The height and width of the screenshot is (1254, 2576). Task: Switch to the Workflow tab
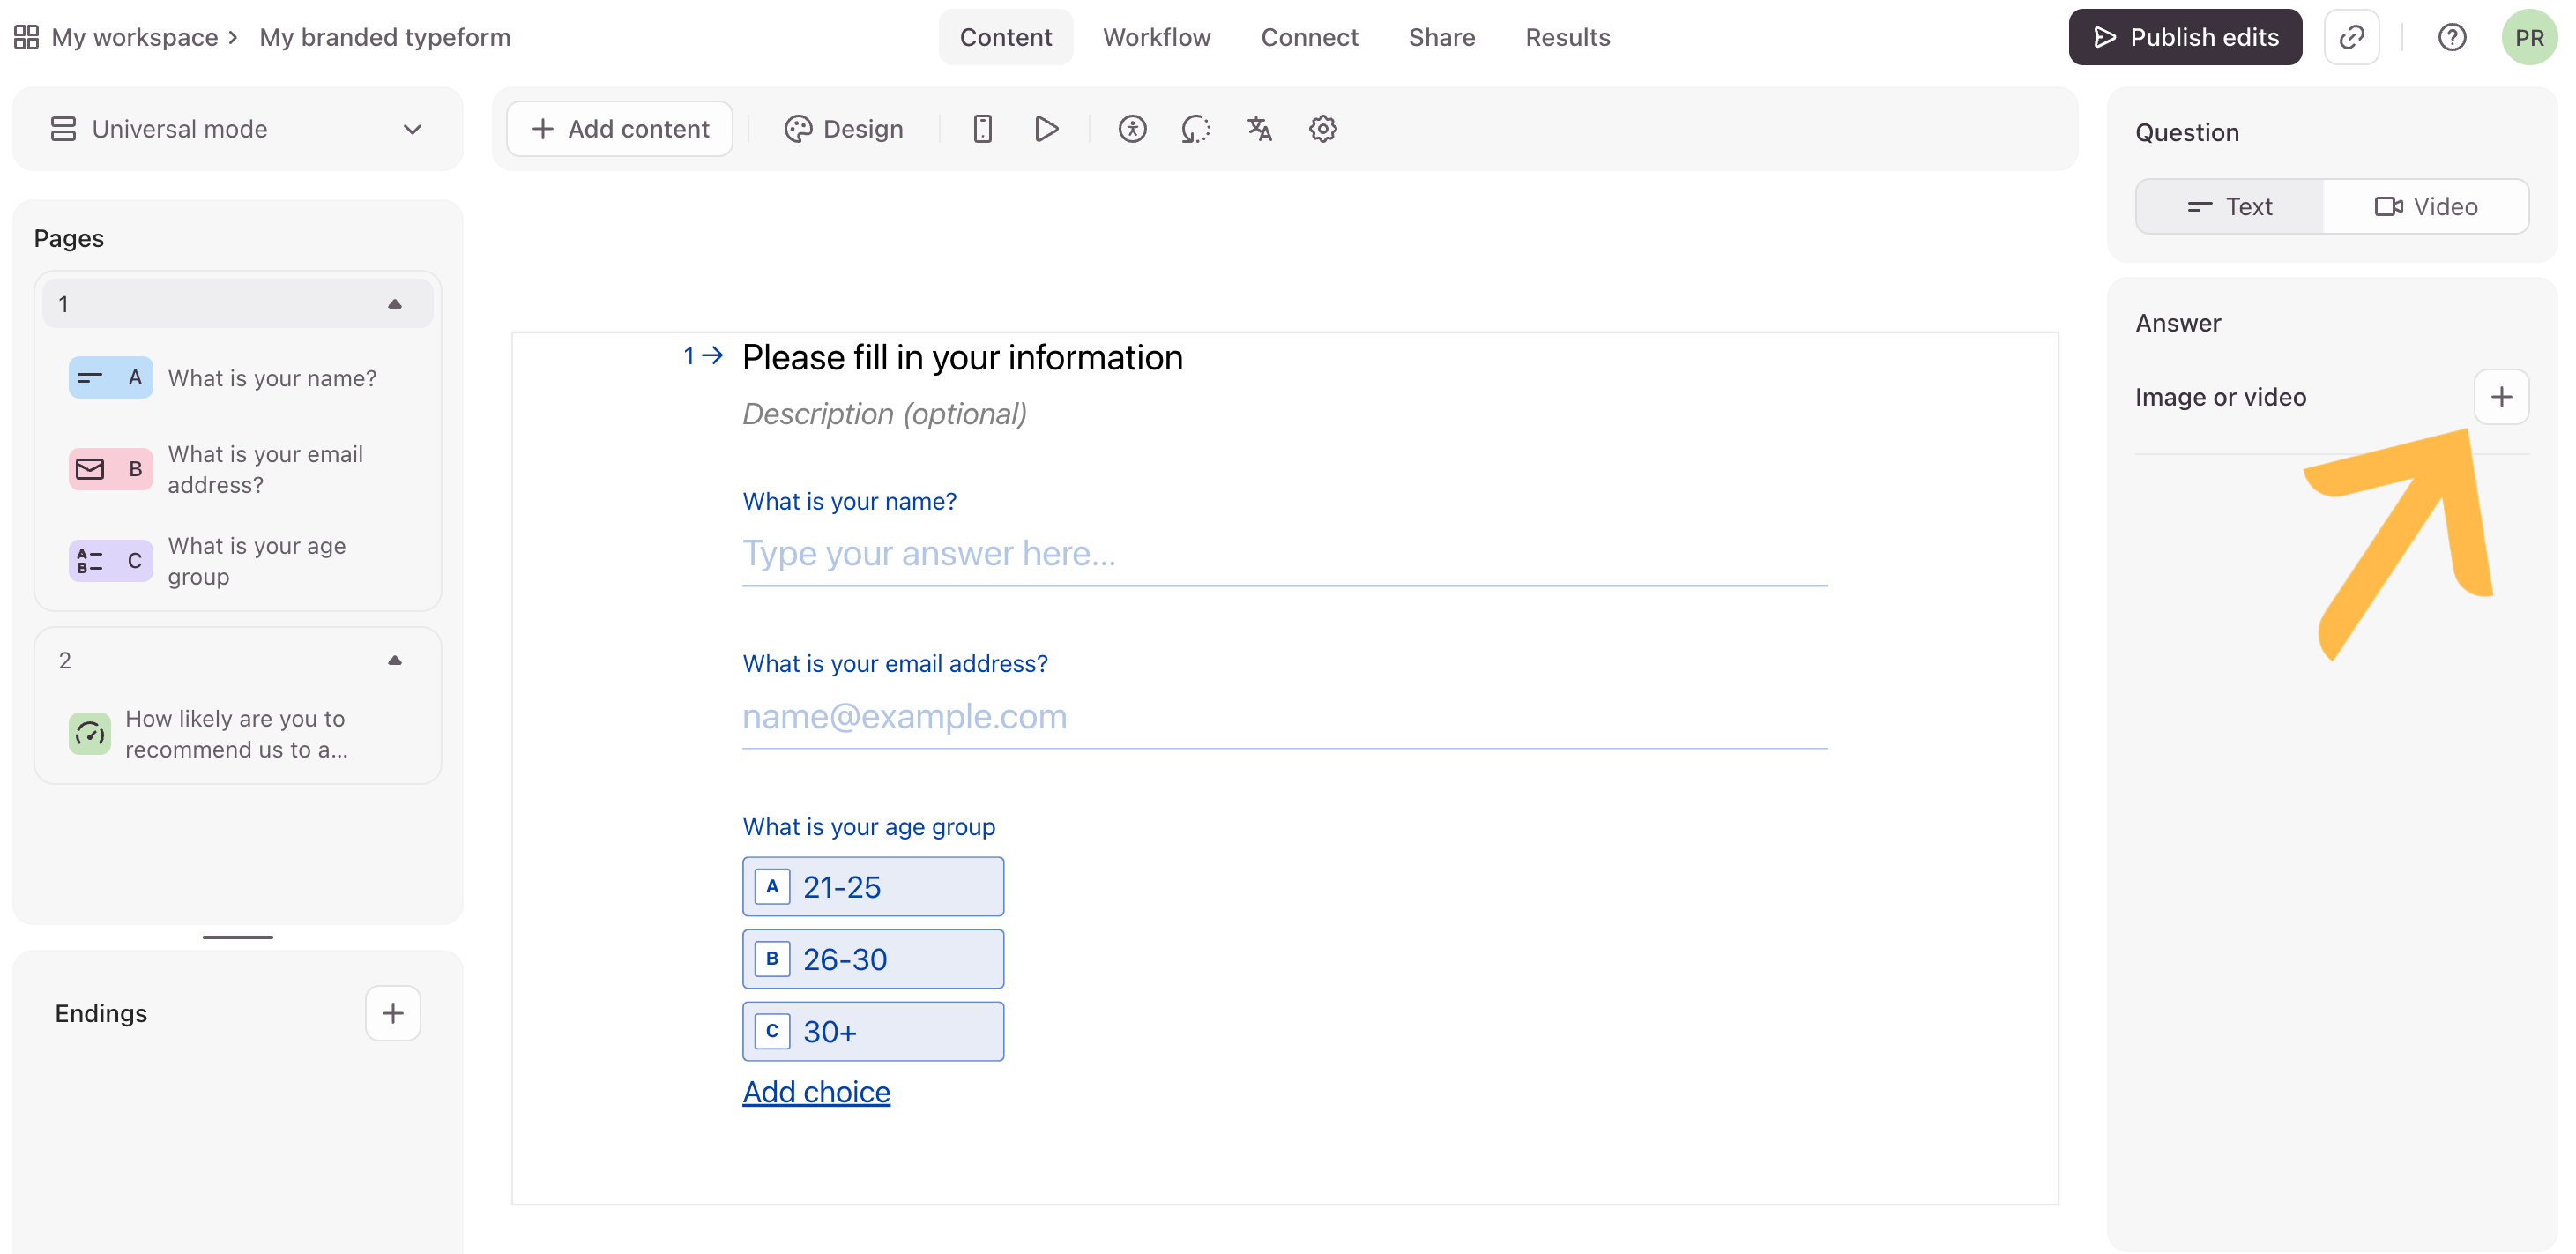coord(1157,37)
